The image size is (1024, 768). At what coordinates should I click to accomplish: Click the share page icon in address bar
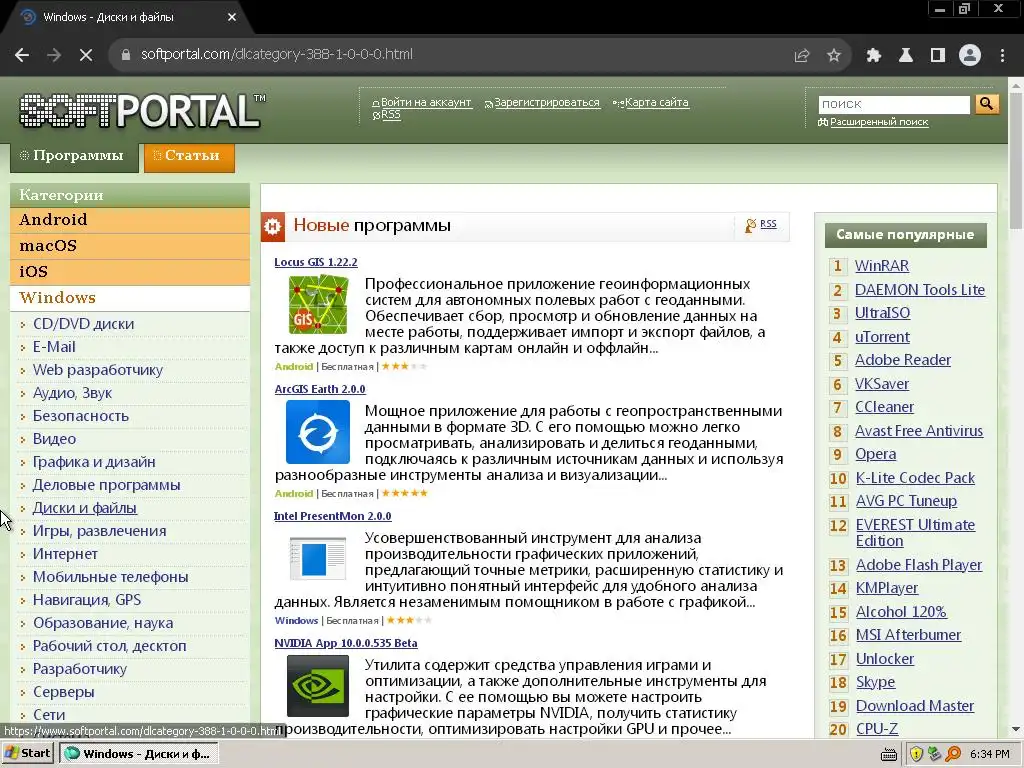[802, 56]
